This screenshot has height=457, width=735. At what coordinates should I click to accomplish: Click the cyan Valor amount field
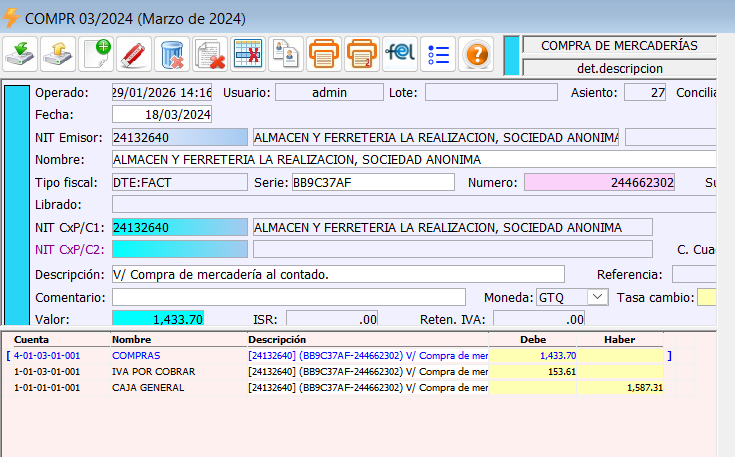pyautogui.click(x=158, y=319)
